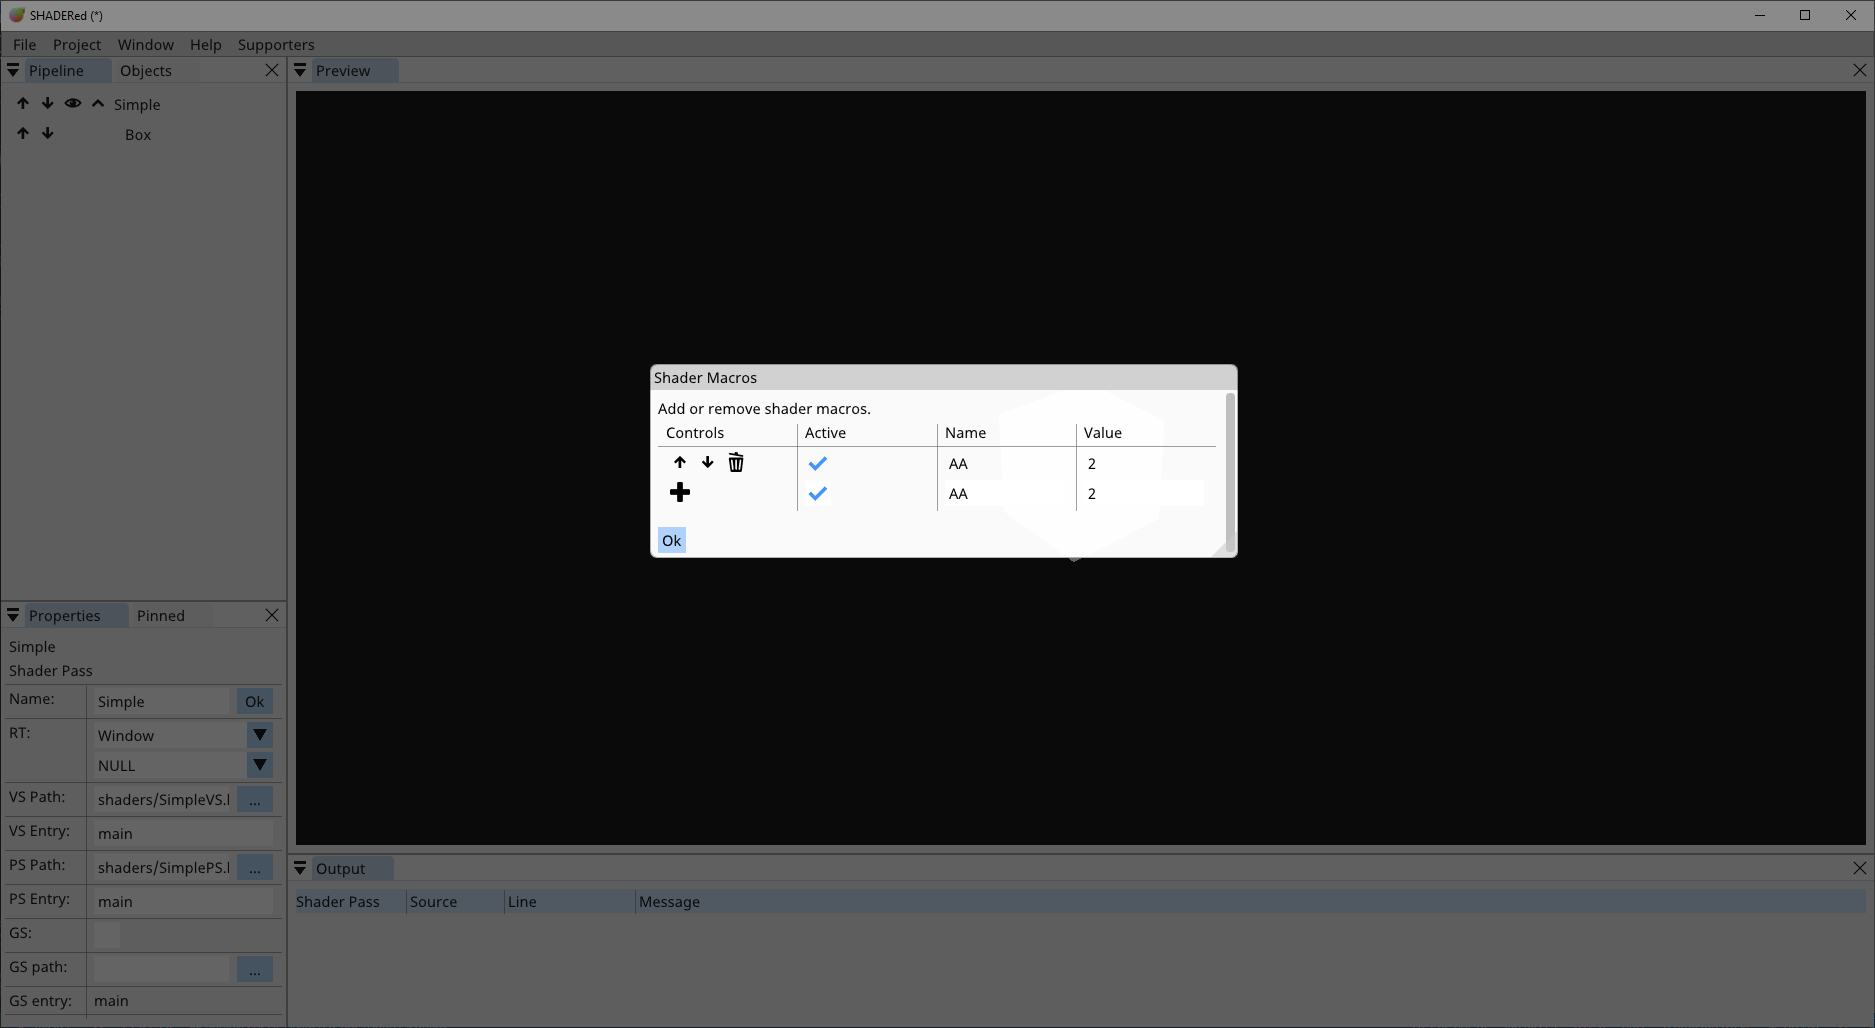
Task: Open Properties panel dropdown menu
Action: click(x=13, y=615)
